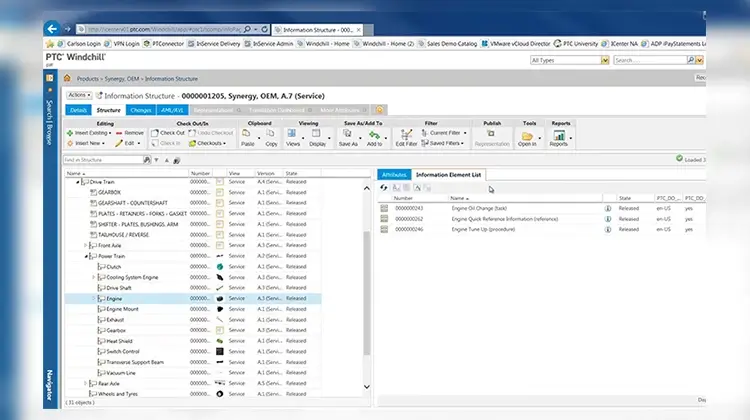The width and height of the screenshot is (750, 420).
Task: Open the Reports chart icon
Action: point(558,137)
